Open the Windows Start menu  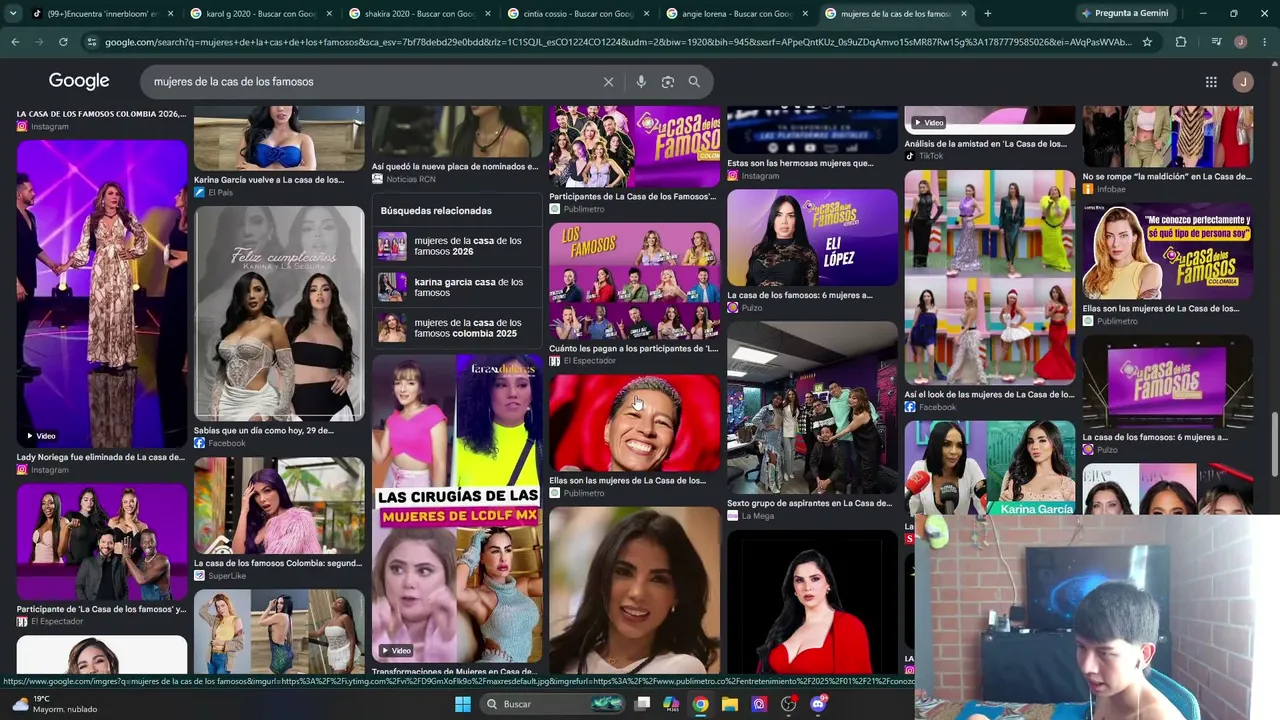463,704
